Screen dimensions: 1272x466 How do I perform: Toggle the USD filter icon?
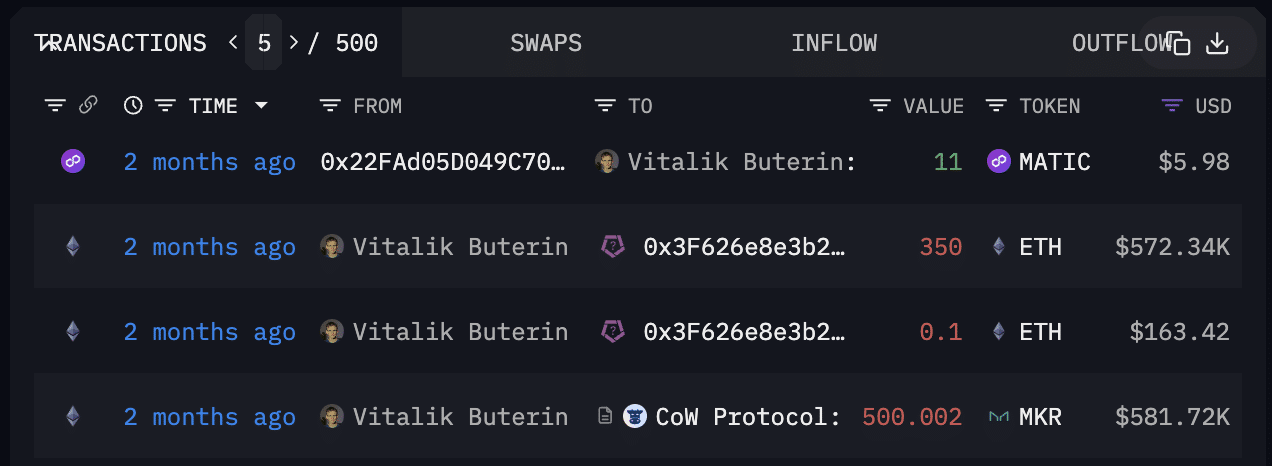coord(1171,105)
